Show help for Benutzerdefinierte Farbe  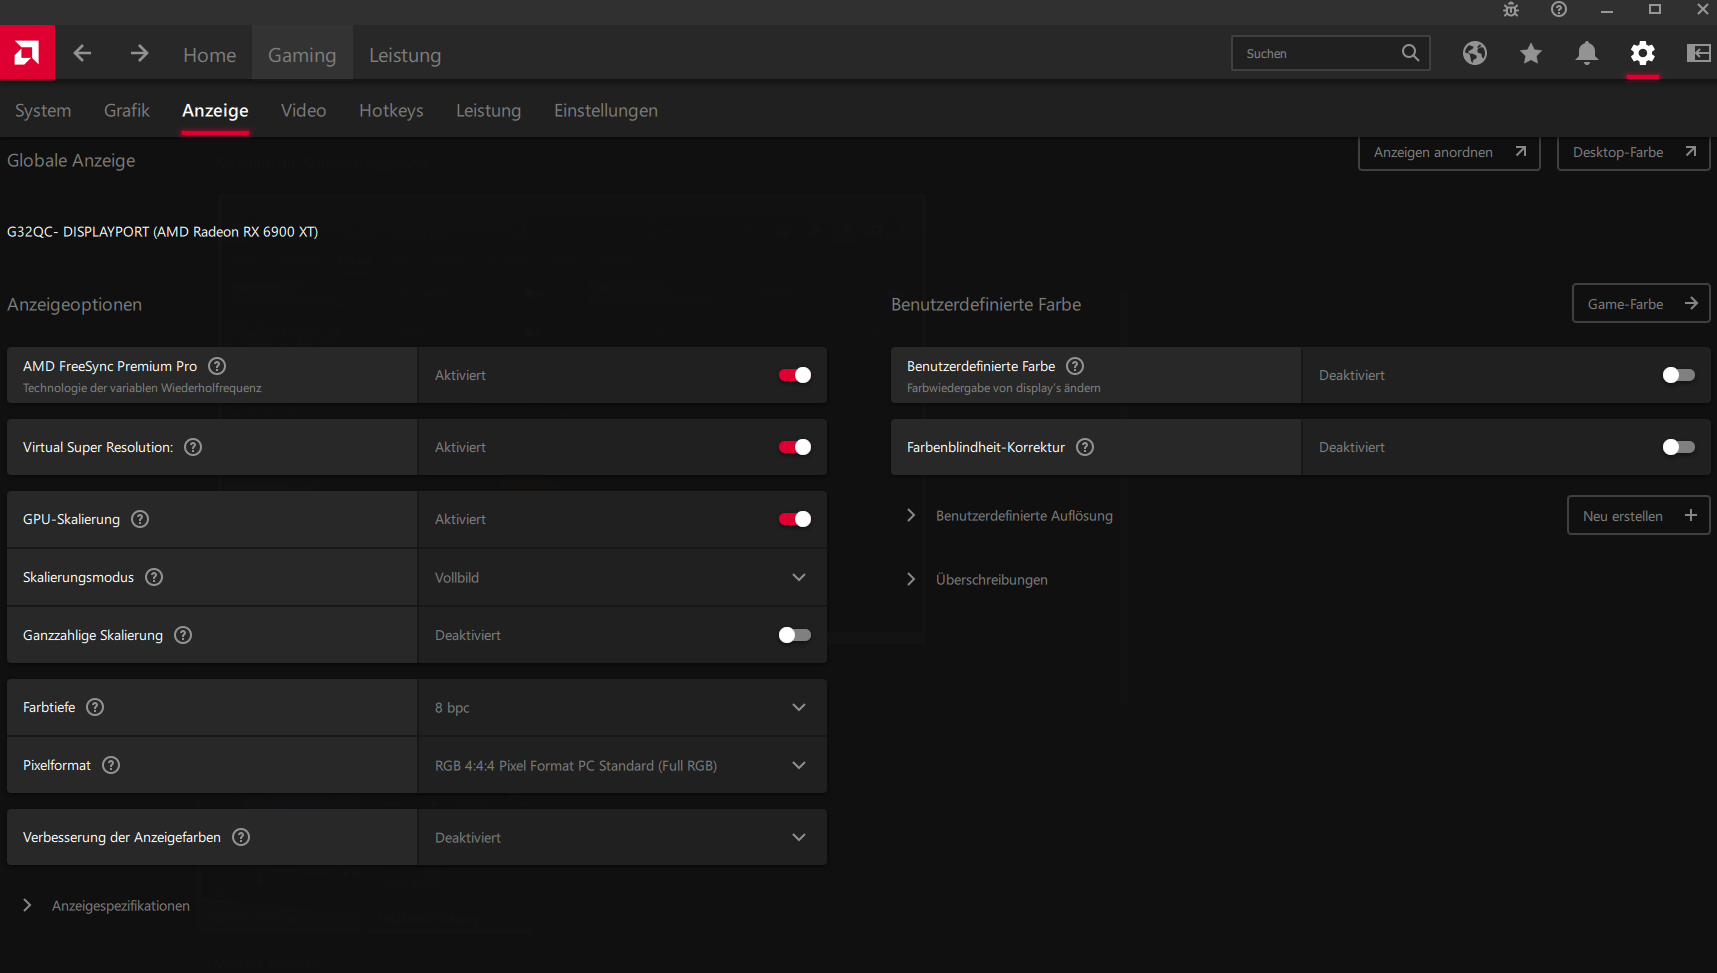coord(1075,366)
